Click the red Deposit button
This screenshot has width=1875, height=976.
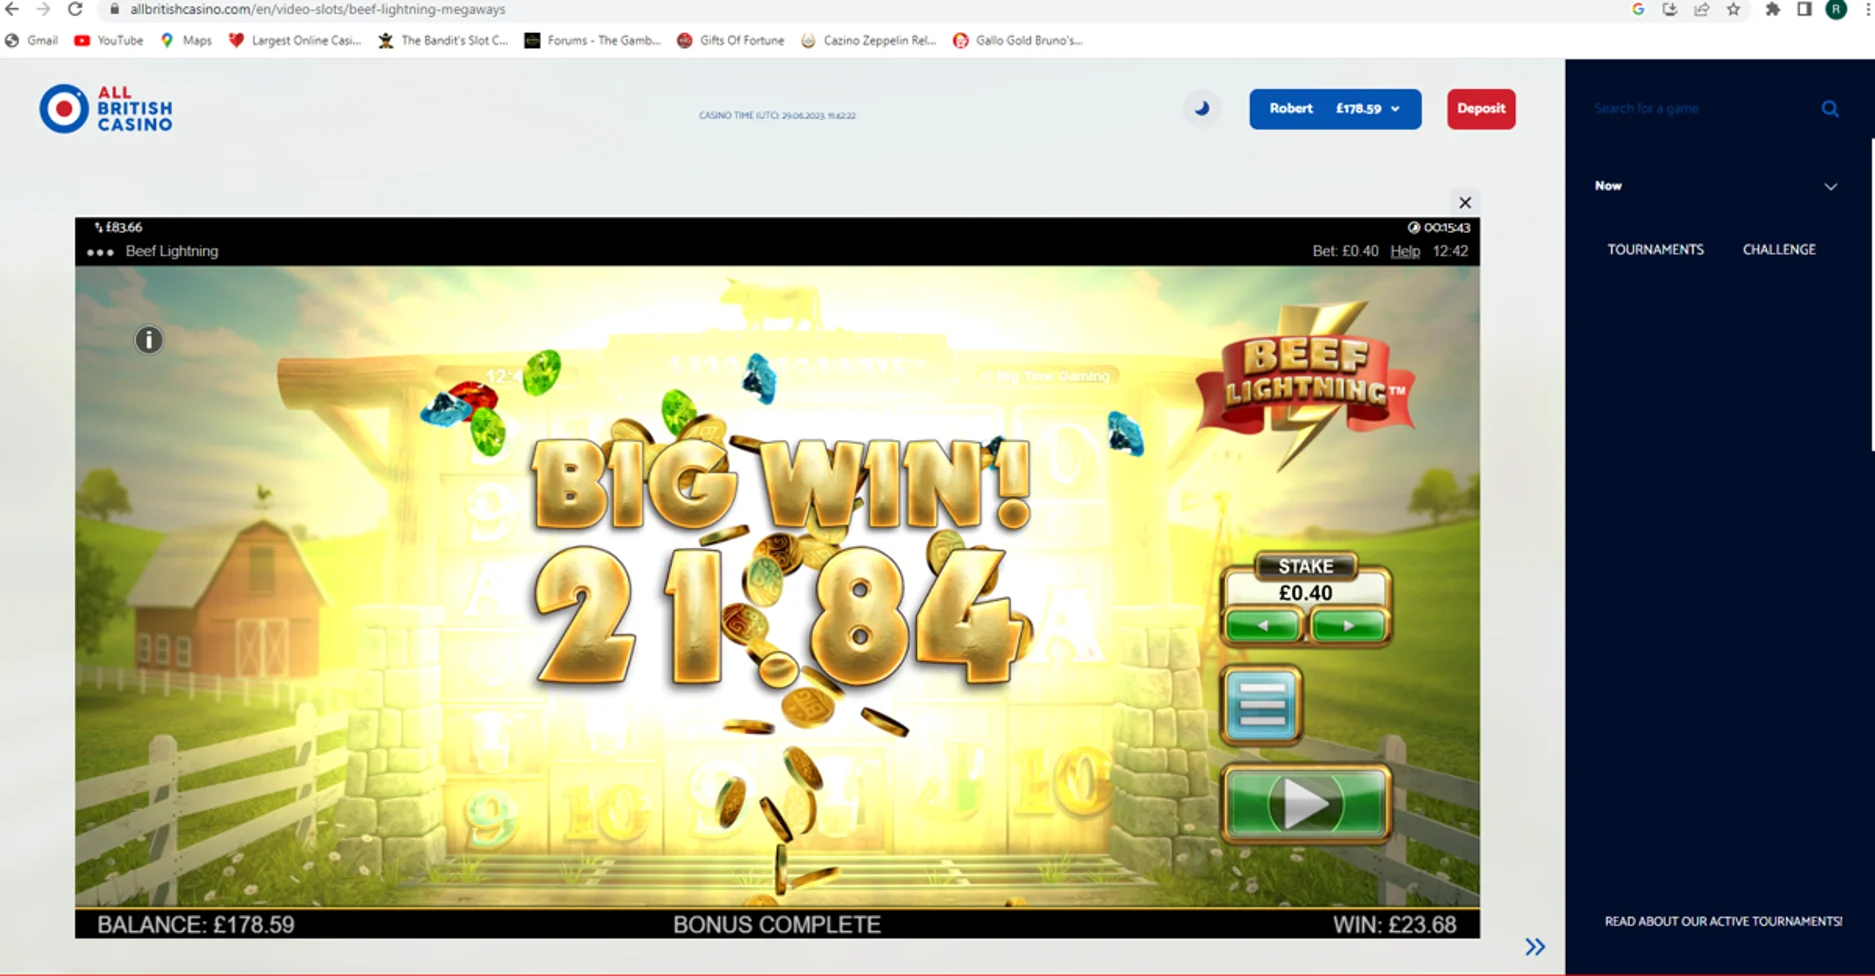coord(1481,109)
